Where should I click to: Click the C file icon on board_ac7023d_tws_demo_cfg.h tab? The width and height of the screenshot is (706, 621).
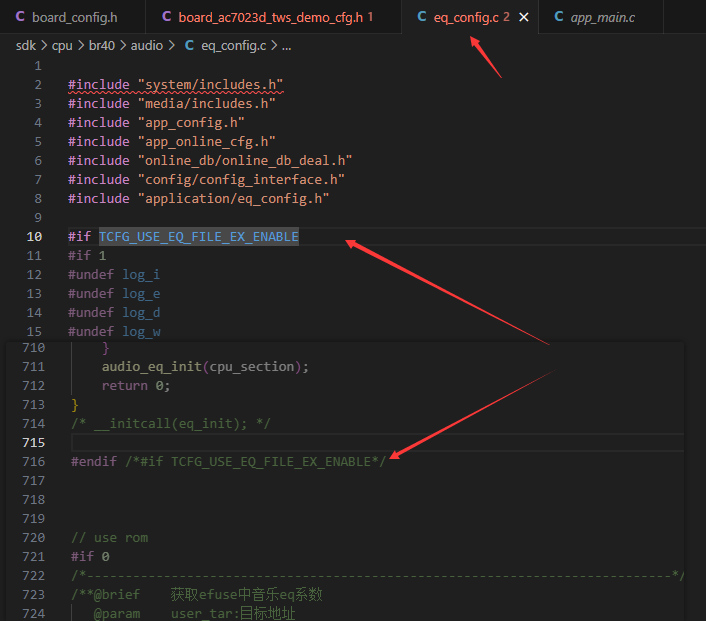click(166, 17)
